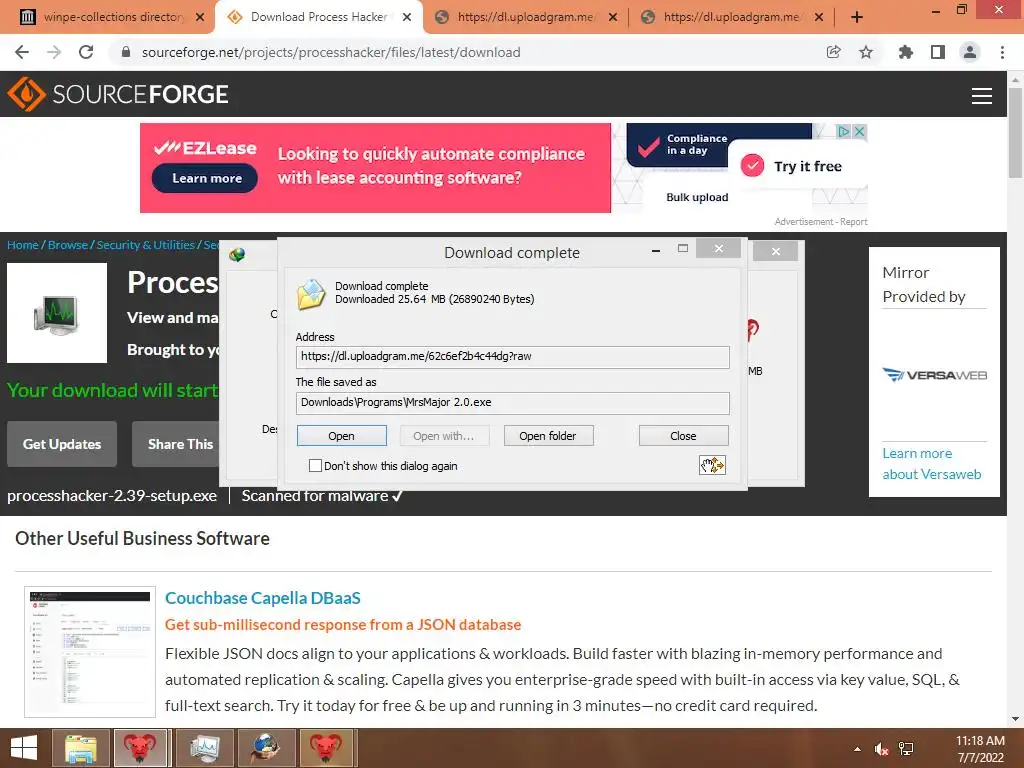This screenshot has width=1024, height=768.
Task: Click the browser forward arrow
Action: tap(54, 52)
